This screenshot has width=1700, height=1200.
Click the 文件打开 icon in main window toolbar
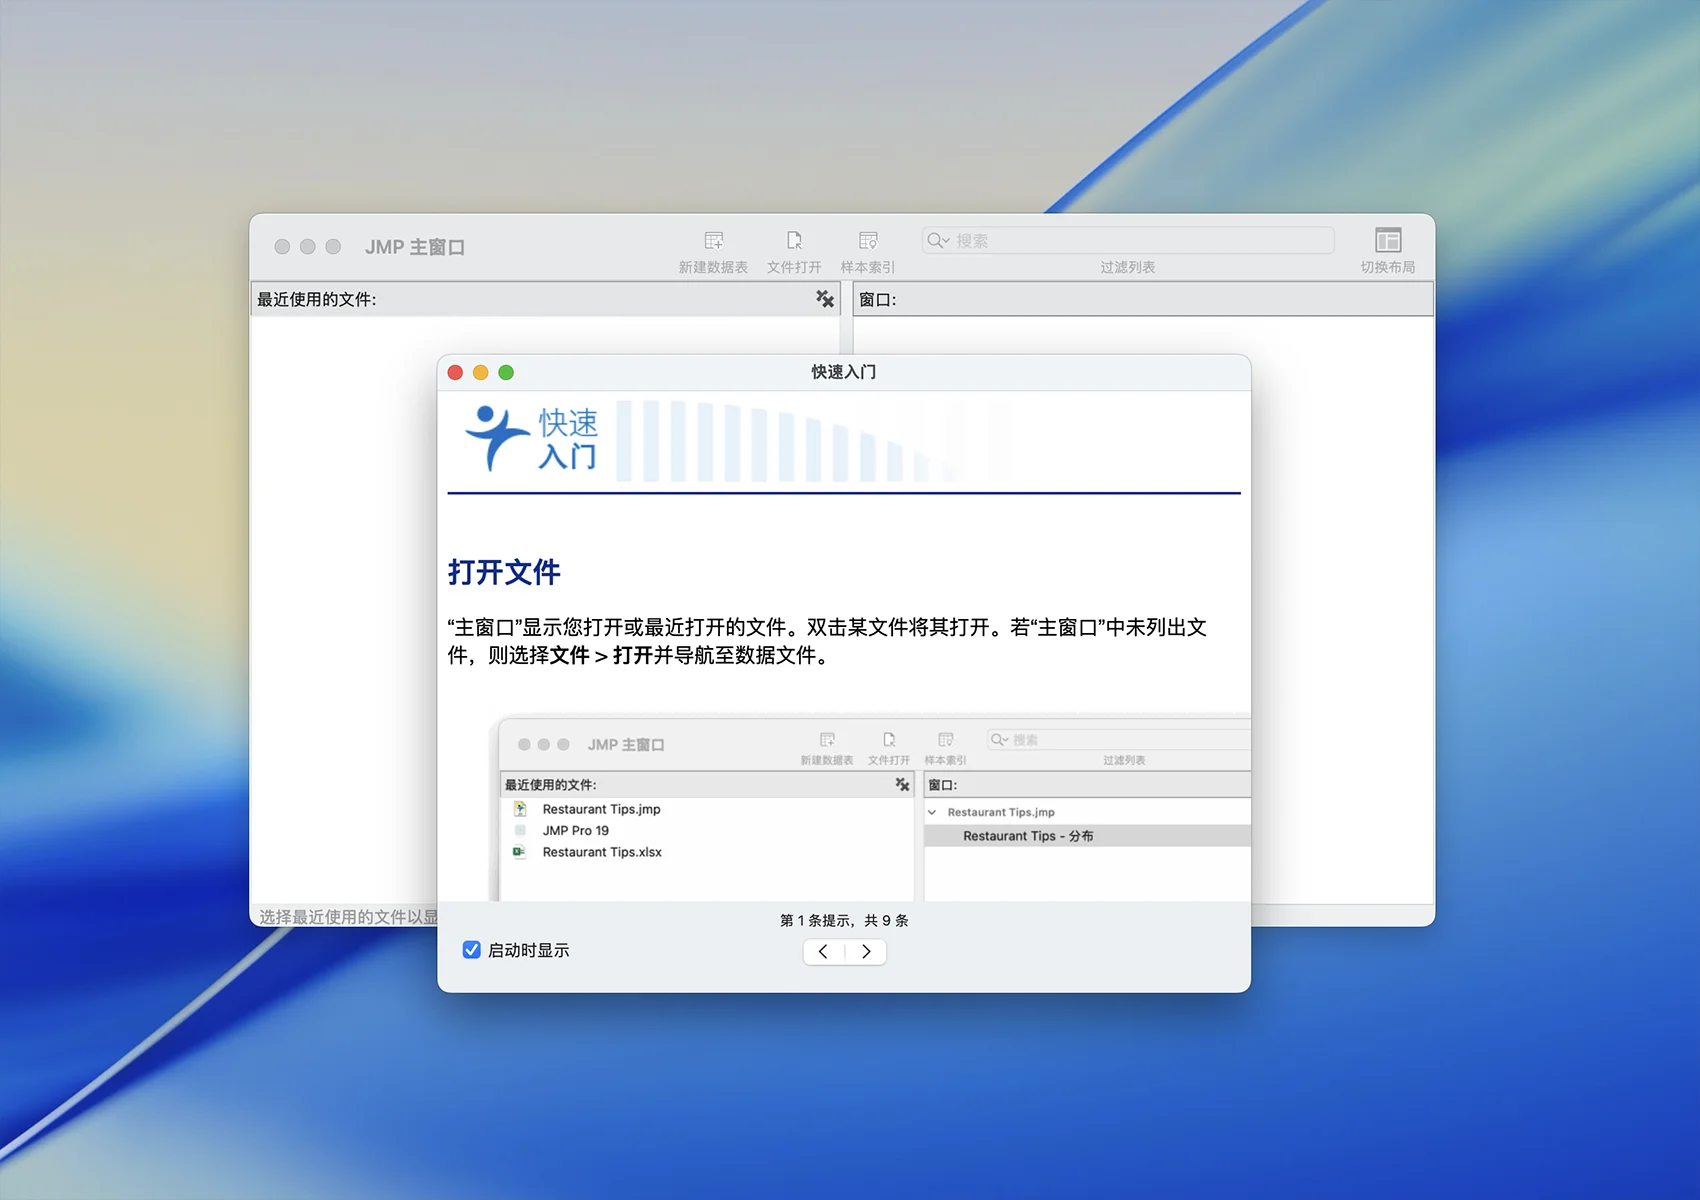[x=794, y=241]
